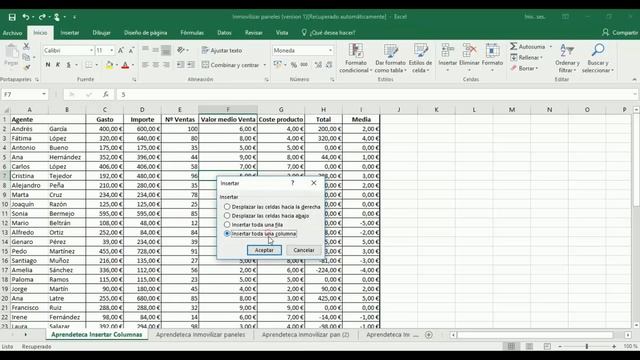Click the yellow fill color swatch

click(109, 65)
